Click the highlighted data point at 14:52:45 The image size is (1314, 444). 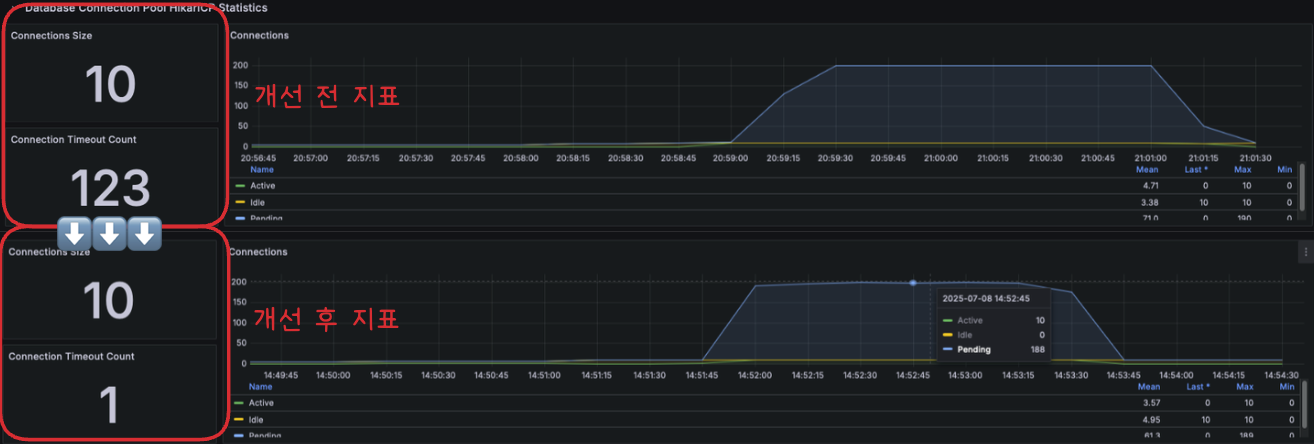(x=912, y=283)
